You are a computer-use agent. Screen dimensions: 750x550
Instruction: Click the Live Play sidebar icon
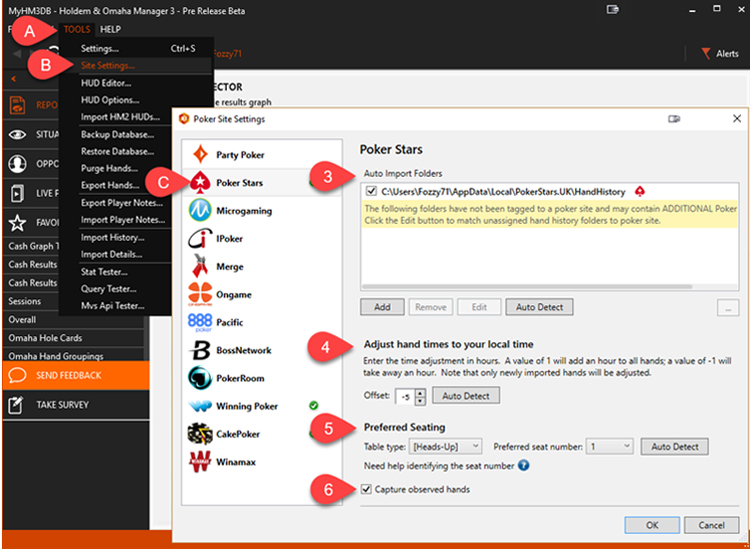17,193
